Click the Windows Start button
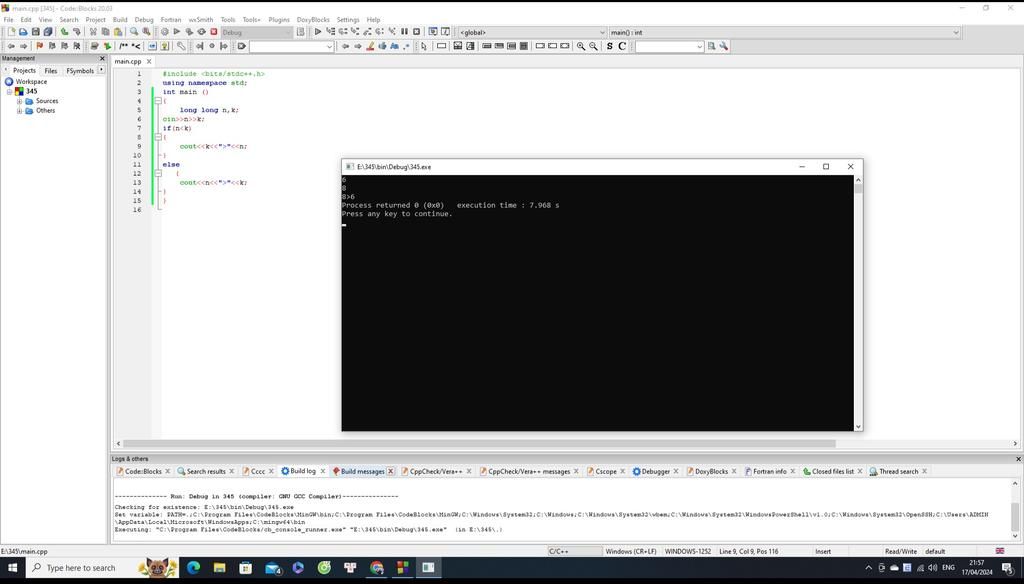1024x584 pixels. (x=12, y=567)
